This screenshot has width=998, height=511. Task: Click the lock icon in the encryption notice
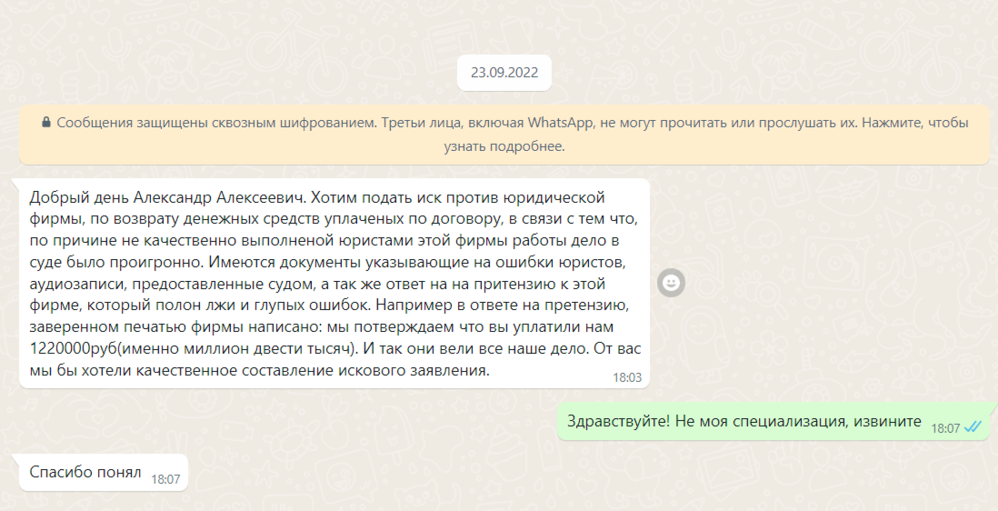[x=46, y=123]
